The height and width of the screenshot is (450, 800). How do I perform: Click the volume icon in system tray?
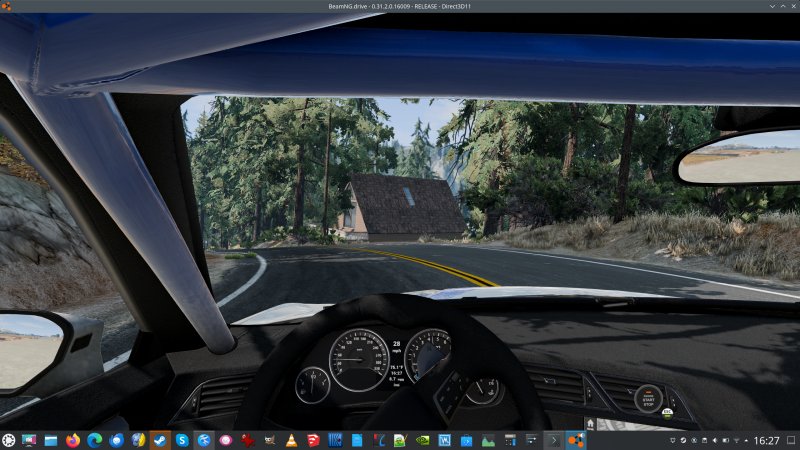(715, 440)
